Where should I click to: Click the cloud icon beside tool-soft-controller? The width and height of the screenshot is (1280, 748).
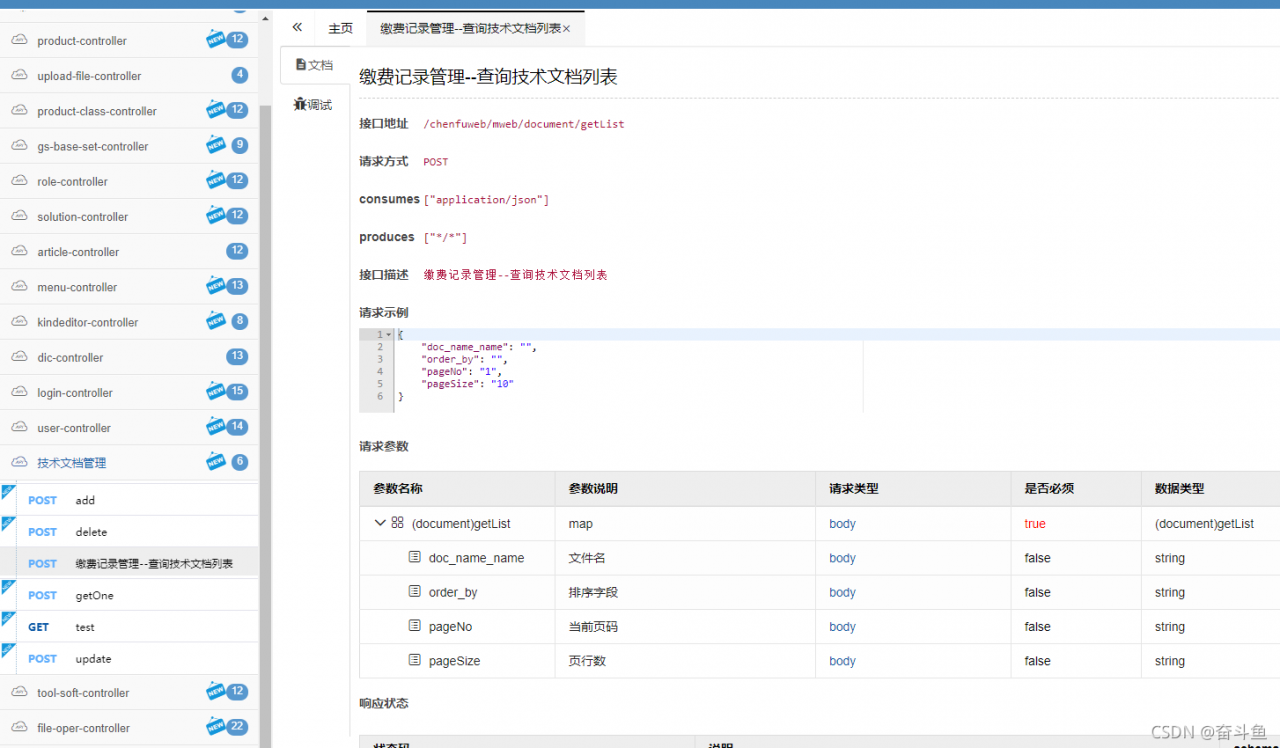coord(19,692)
